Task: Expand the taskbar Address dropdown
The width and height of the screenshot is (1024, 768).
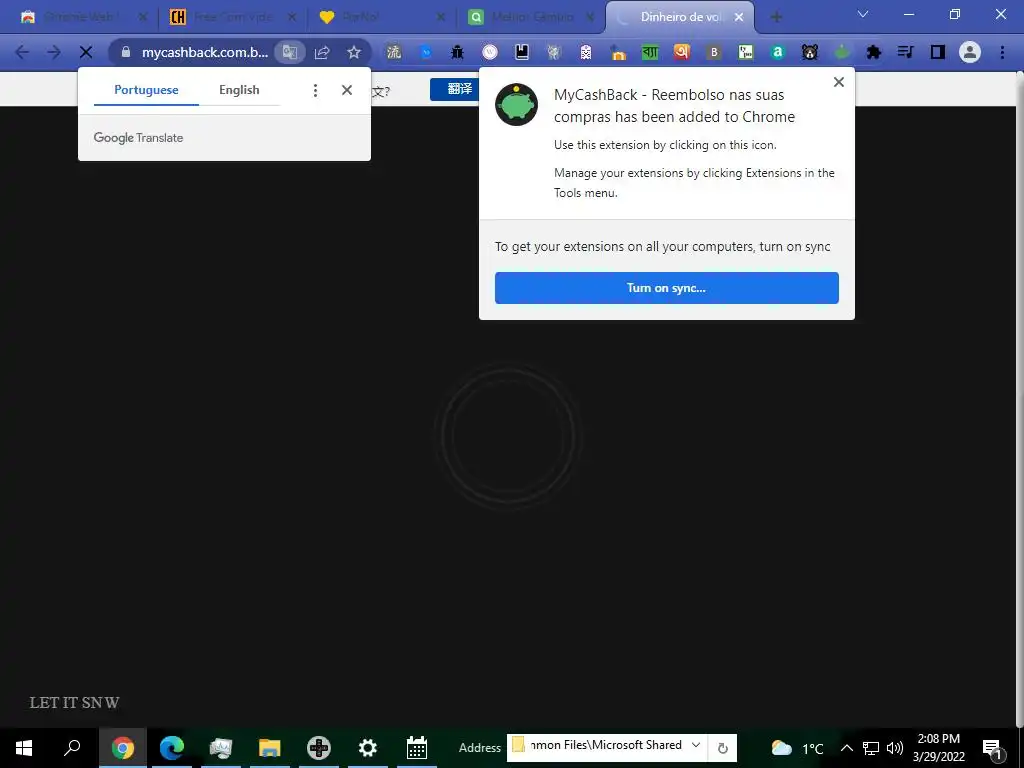Action: pyautogui.click(x=696, y=745)
